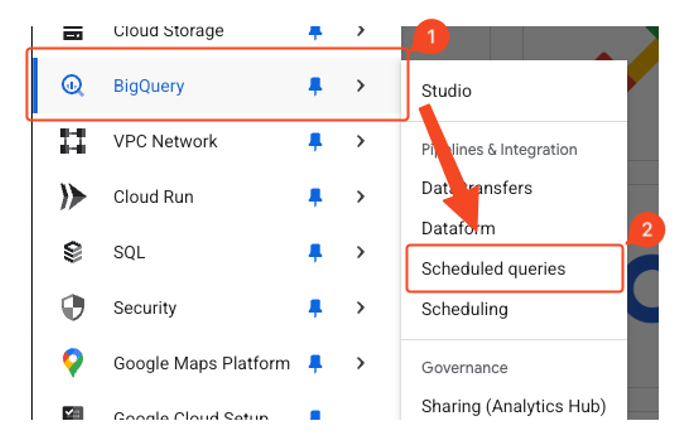The height and width of the screenshot is (446, 684).
Task: Unpin Security from the menu
Action: 315,308
